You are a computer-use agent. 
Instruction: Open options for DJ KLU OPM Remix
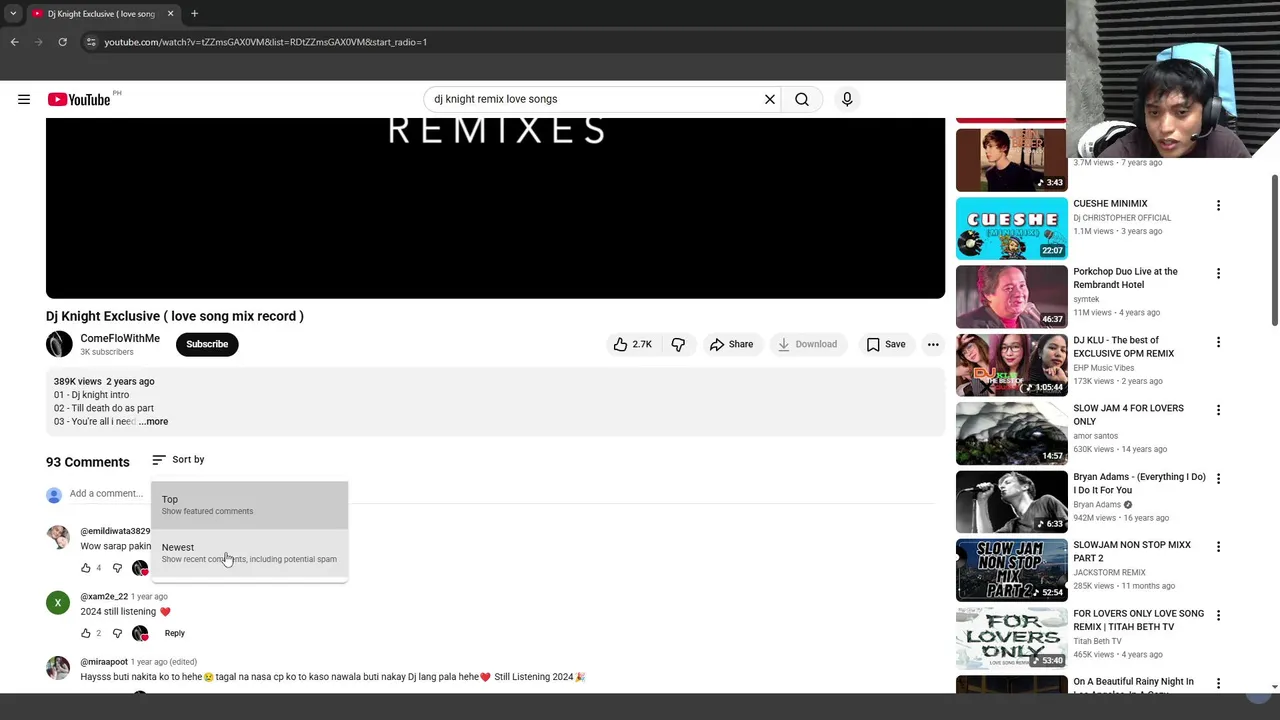point(1218,342)
